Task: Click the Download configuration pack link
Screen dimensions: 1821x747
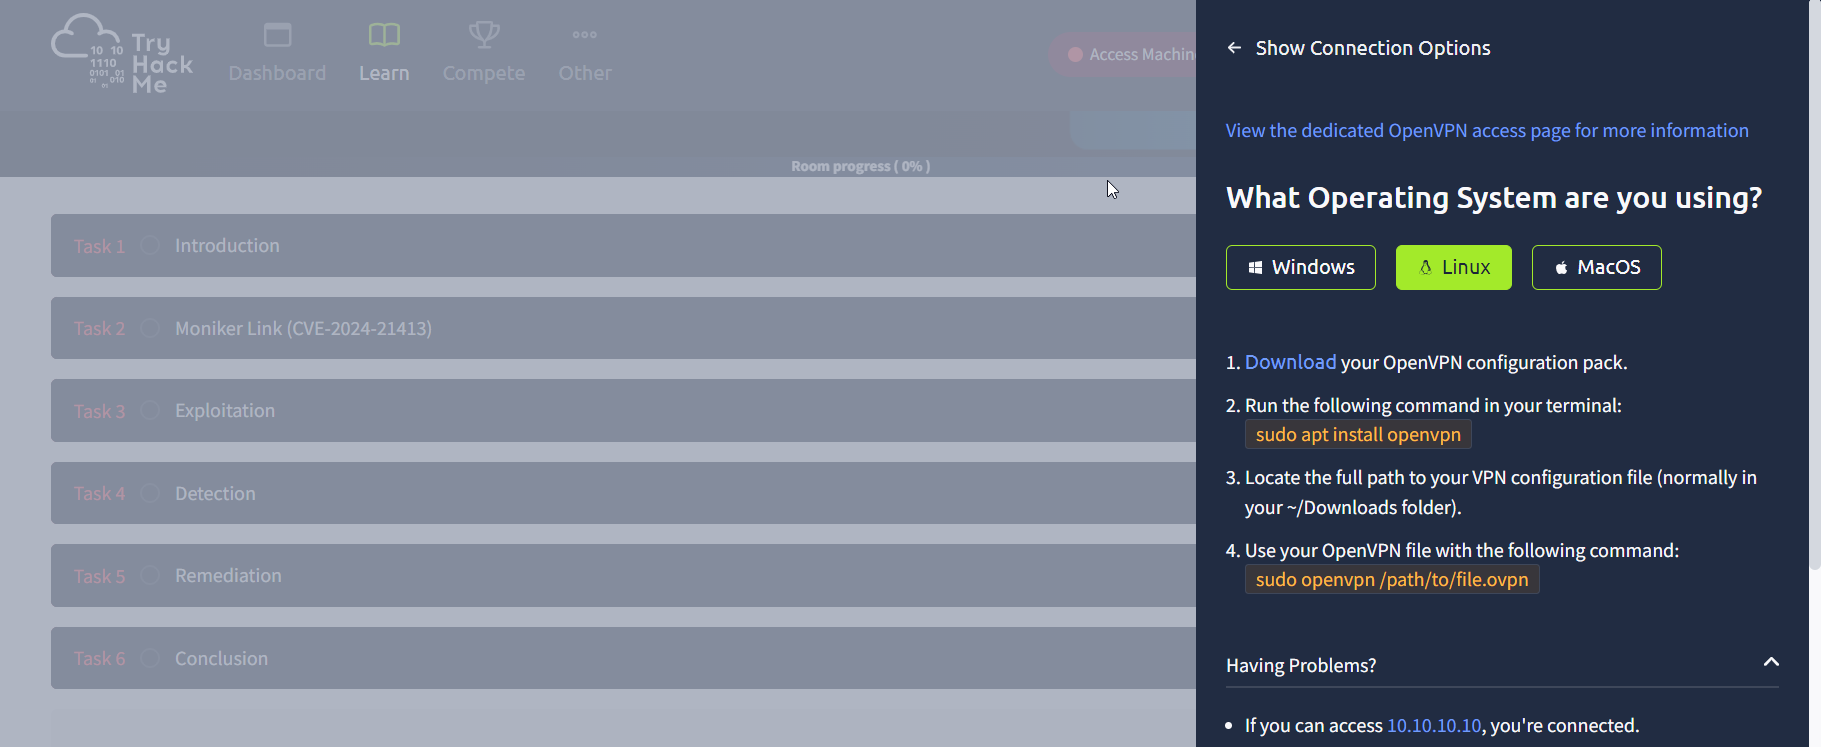Action: click(x=1290, y=362)
